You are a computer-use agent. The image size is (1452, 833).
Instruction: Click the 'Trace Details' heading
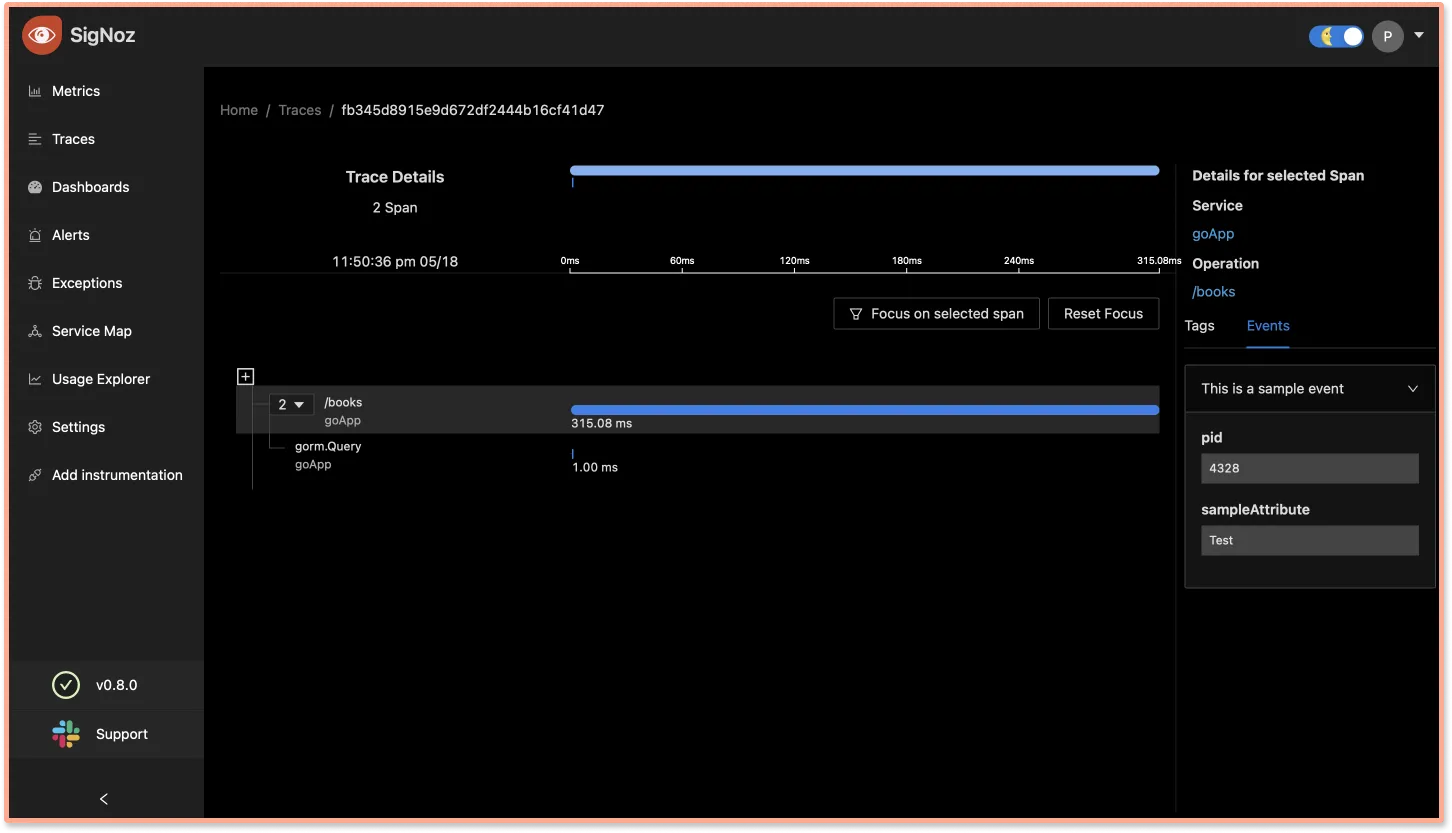pos(395,177)
